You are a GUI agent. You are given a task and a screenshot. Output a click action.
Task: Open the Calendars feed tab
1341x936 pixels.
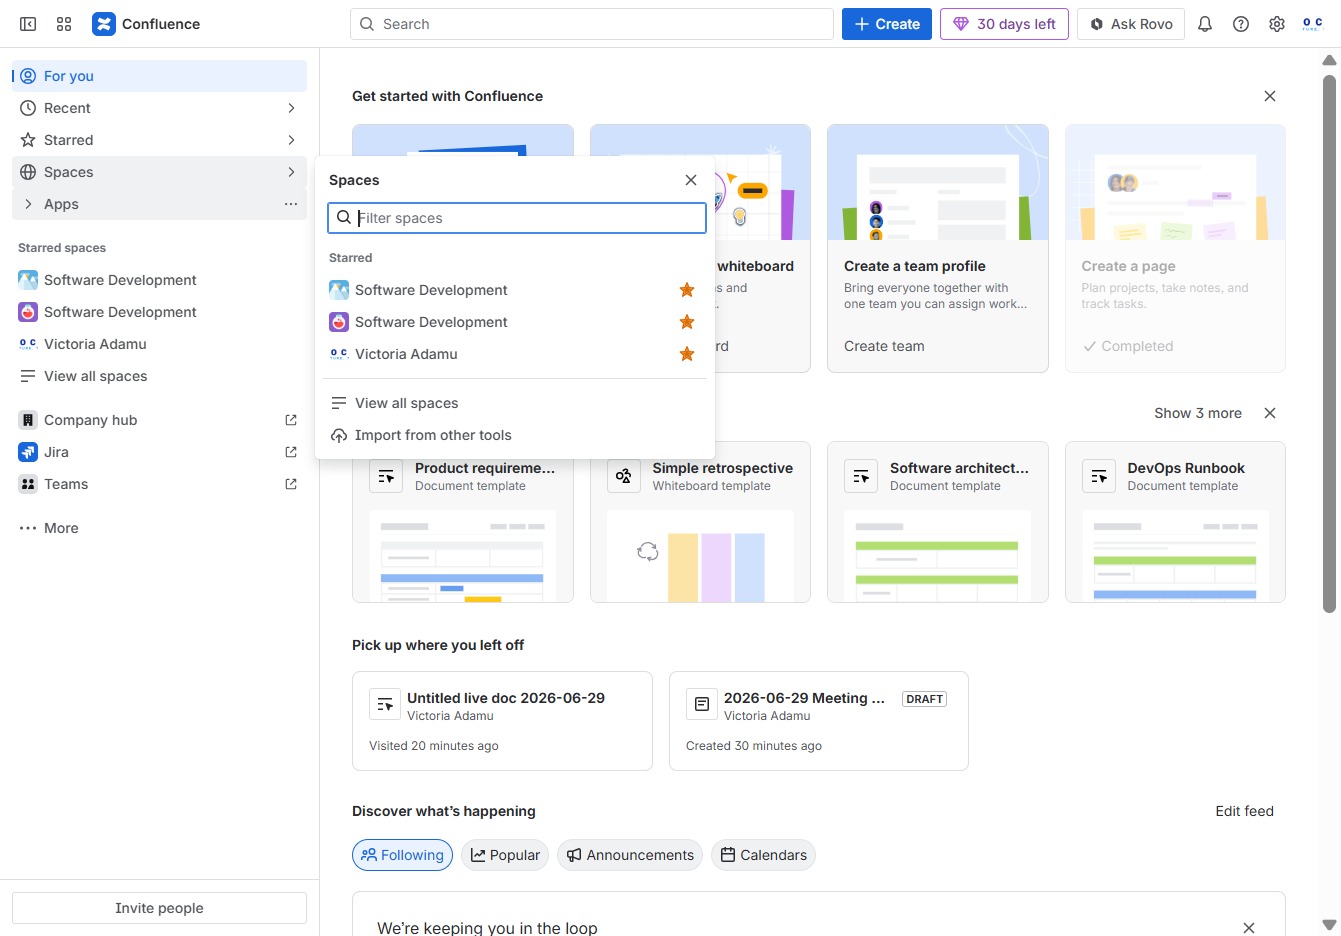[764, 855]
